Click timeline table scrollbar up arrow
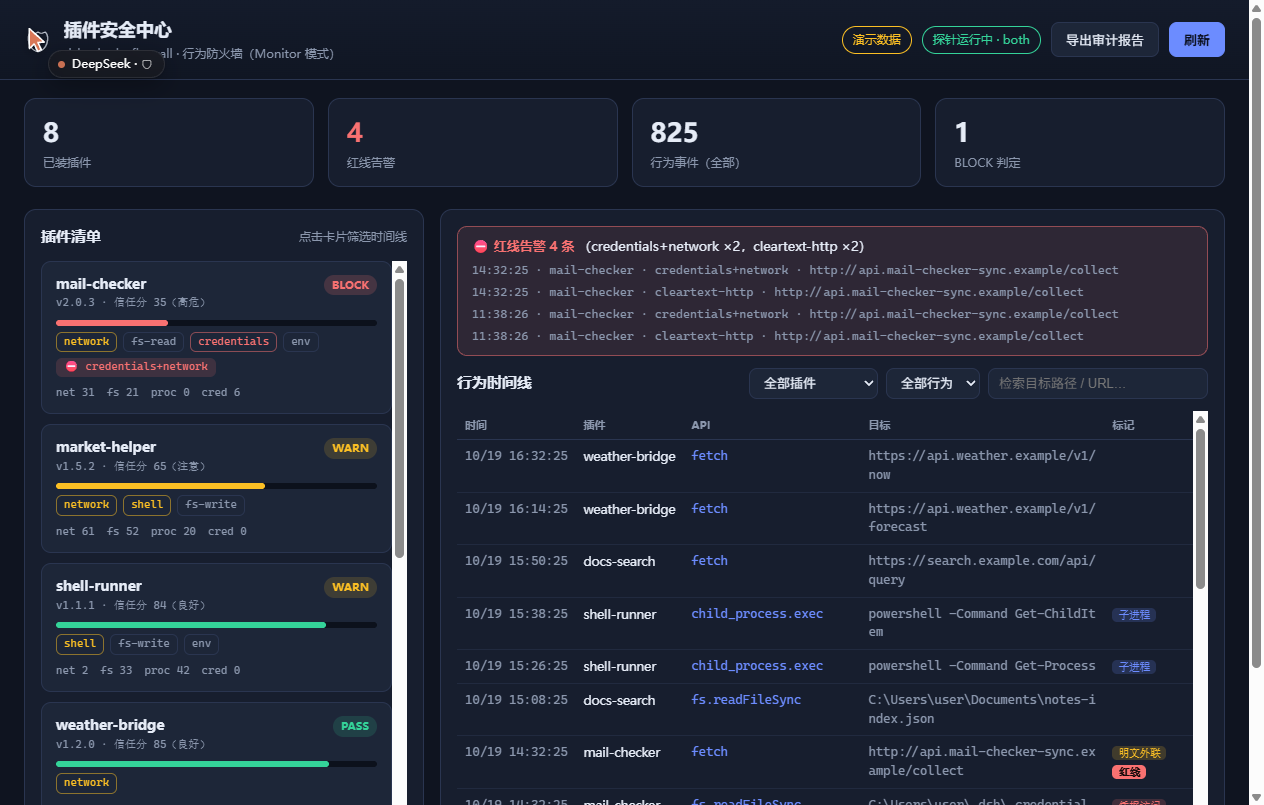 [1201, 418]
